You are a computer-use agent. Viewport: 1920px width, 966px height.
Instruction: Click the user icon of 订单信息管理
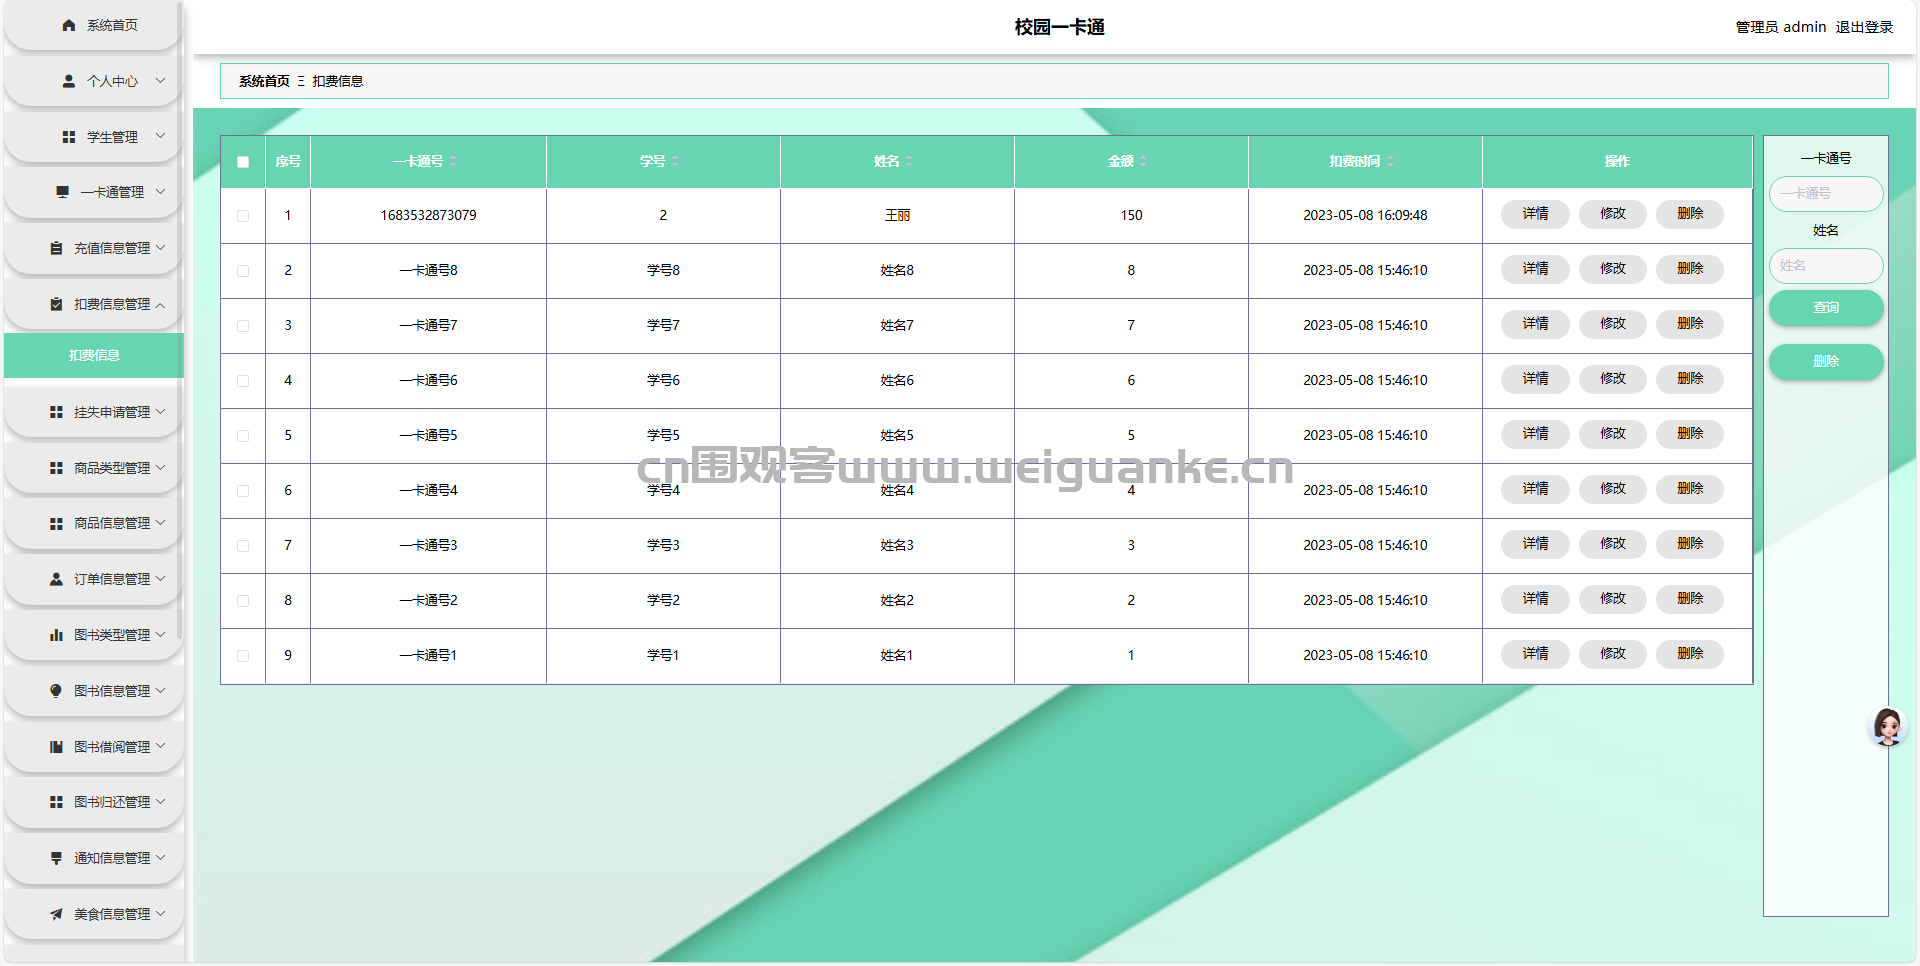pos(56,579)
